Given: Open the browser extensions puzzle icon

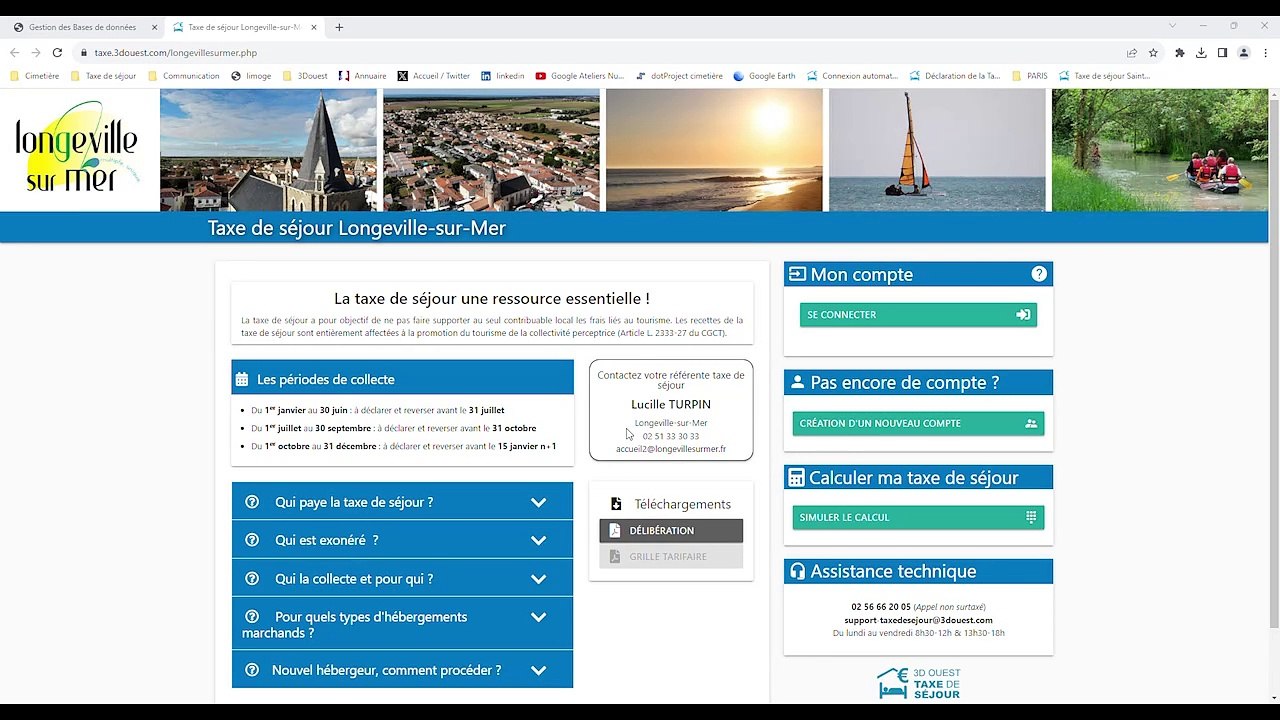Looking at the screenshot, I should [1180, 53].
